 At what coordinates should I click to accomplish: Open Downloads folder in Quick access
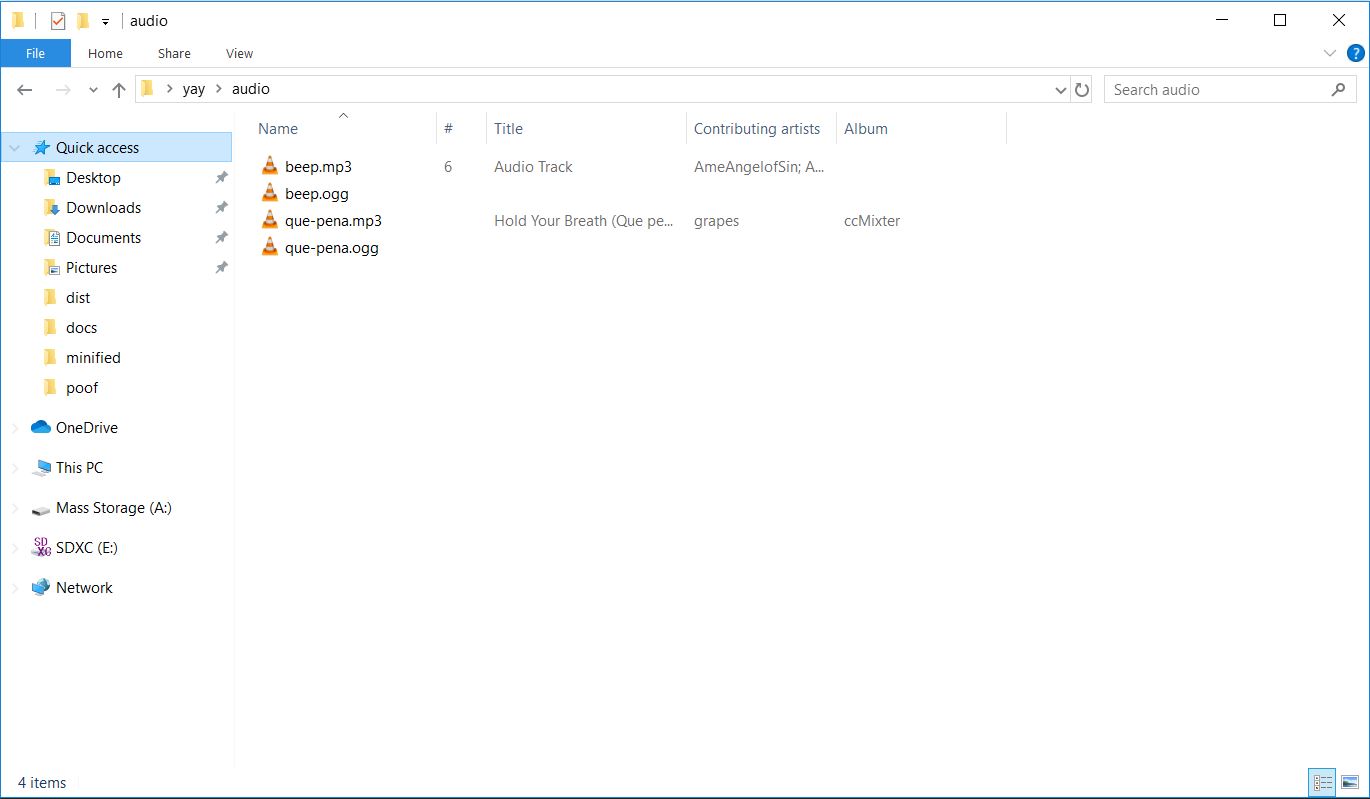[x=103, y=208]
